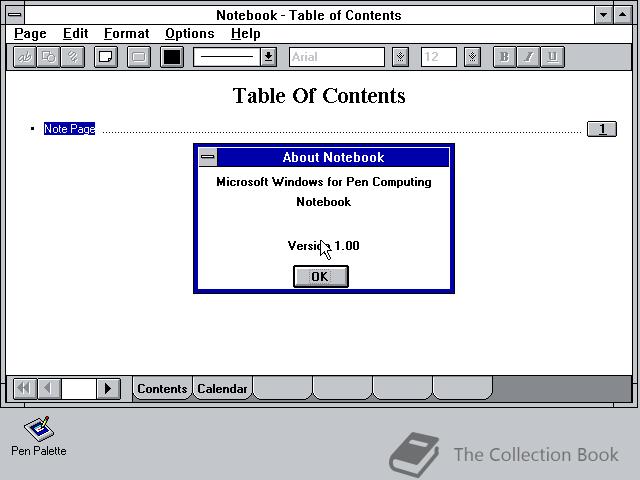Screen dimensions: 640x480
Task: Toggle Bold formatting
Action: [504, 57]
